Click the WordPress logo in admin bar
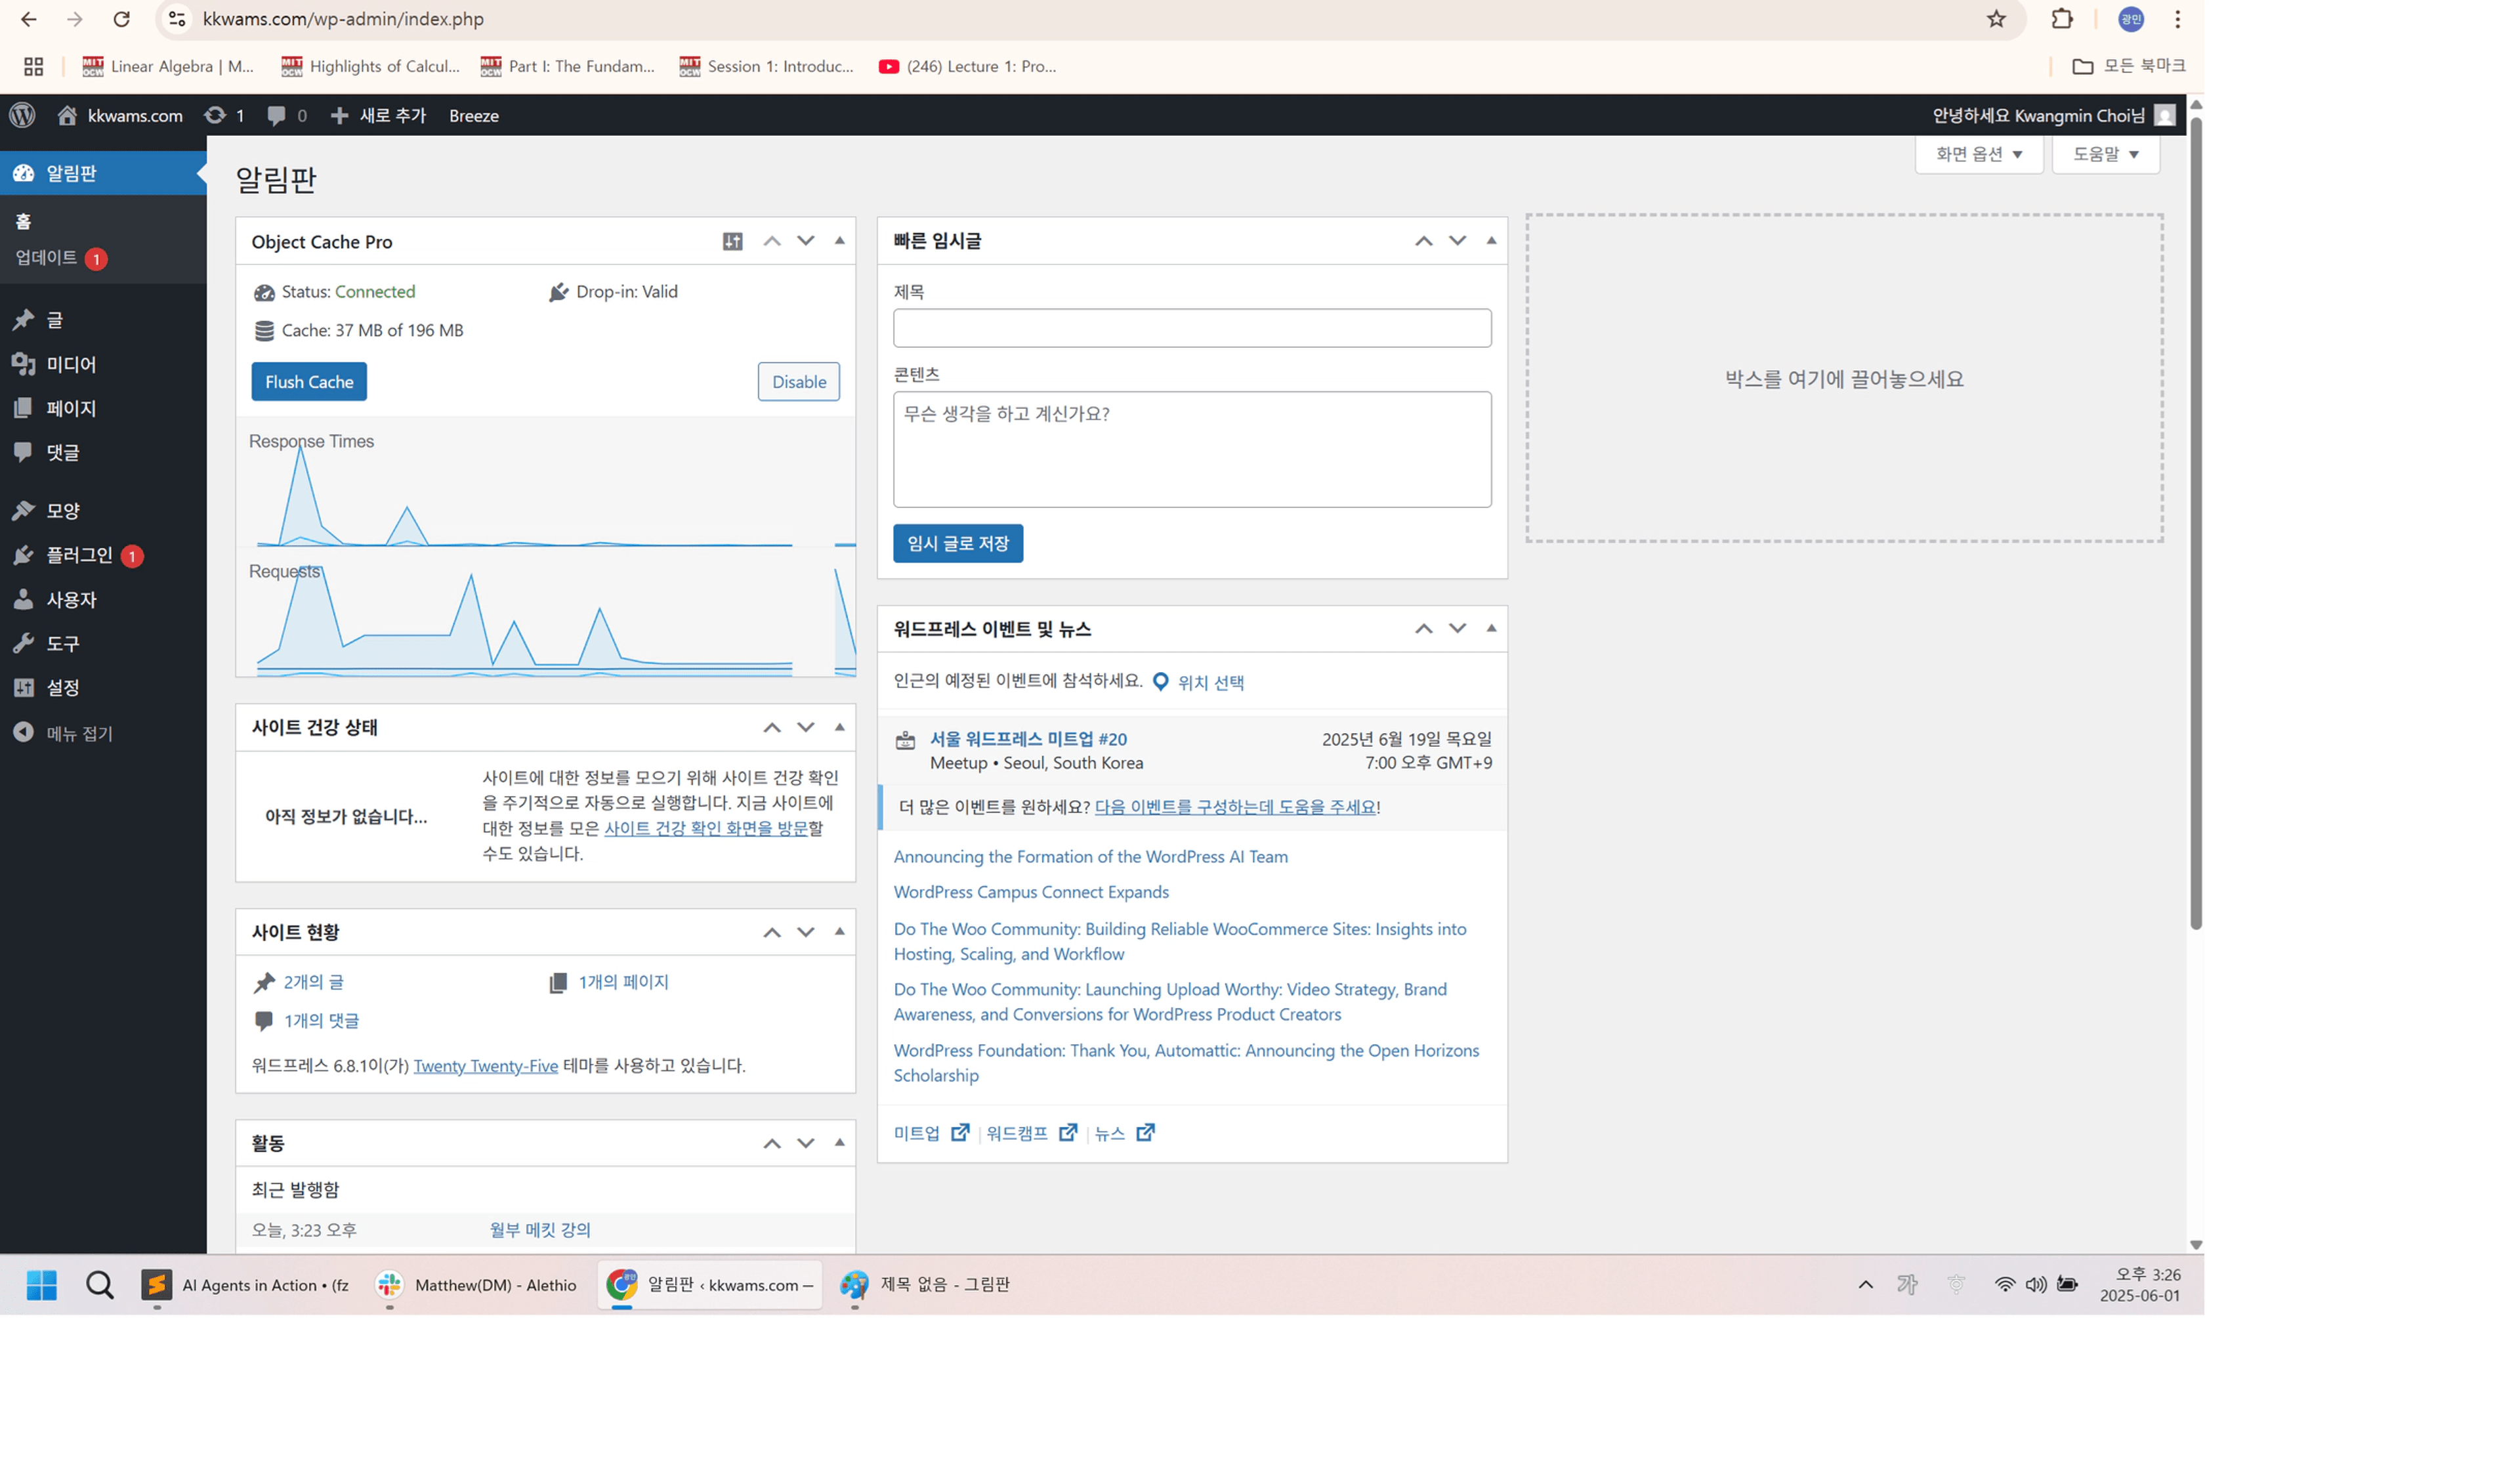Screen dimensions: 2520x1478 (x=23, y=115)
